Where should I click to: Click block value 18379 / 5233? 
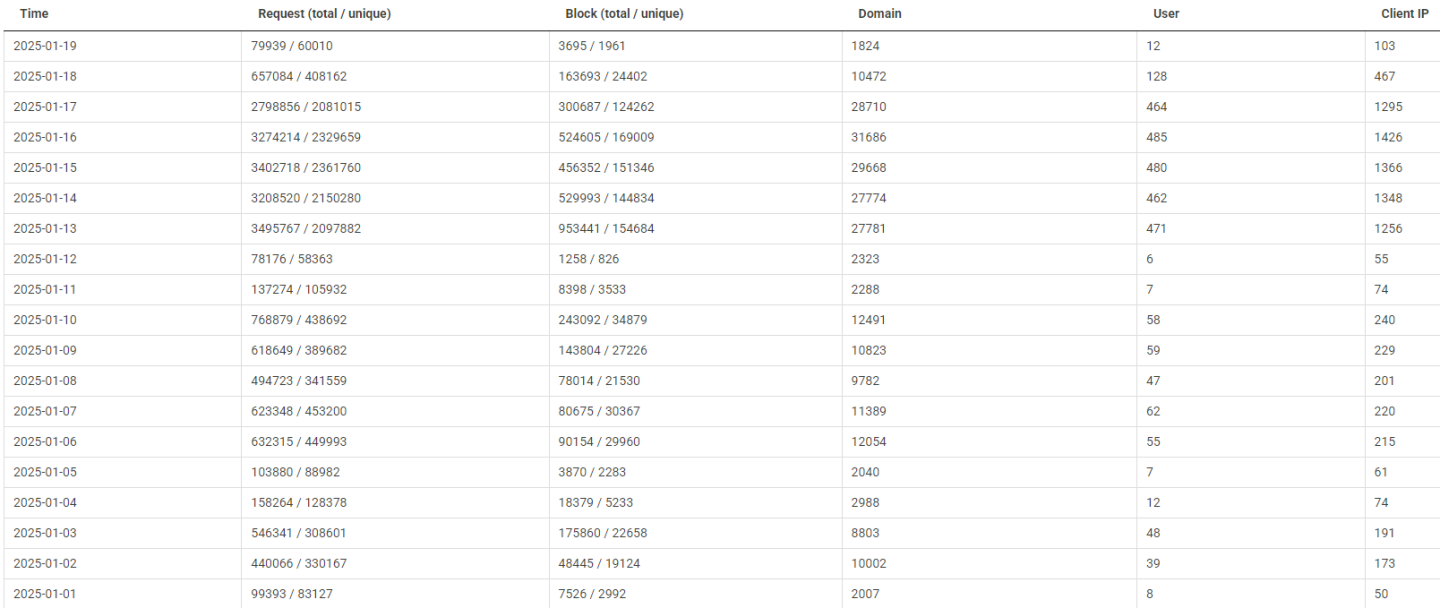pos(595,503)
